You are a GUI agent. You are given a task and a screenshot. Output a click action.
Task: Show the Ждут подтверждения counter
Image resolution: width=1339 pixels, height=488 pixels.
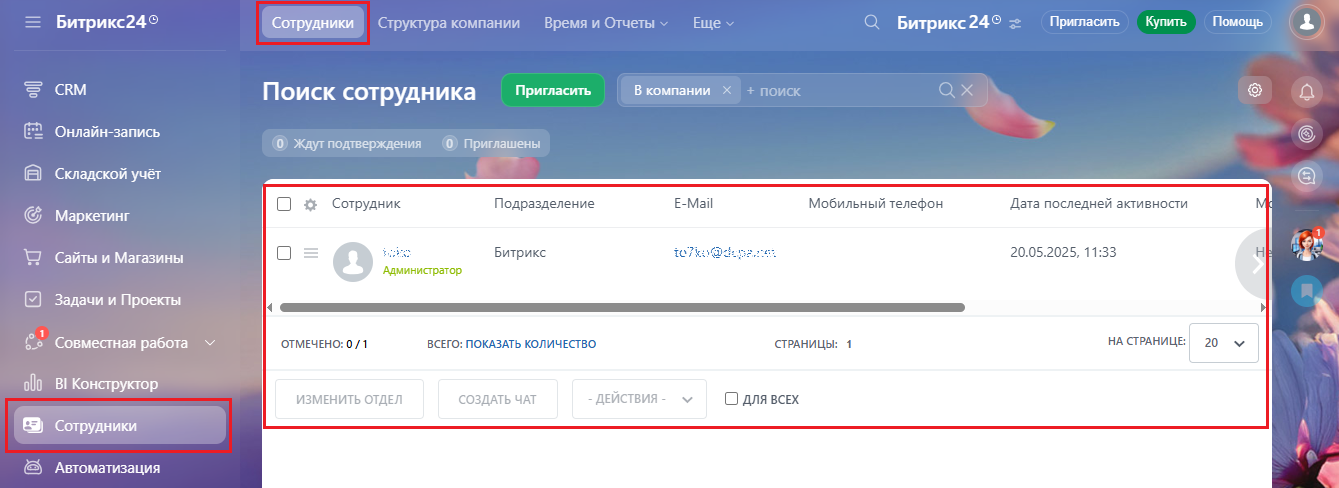click(346, 144)
